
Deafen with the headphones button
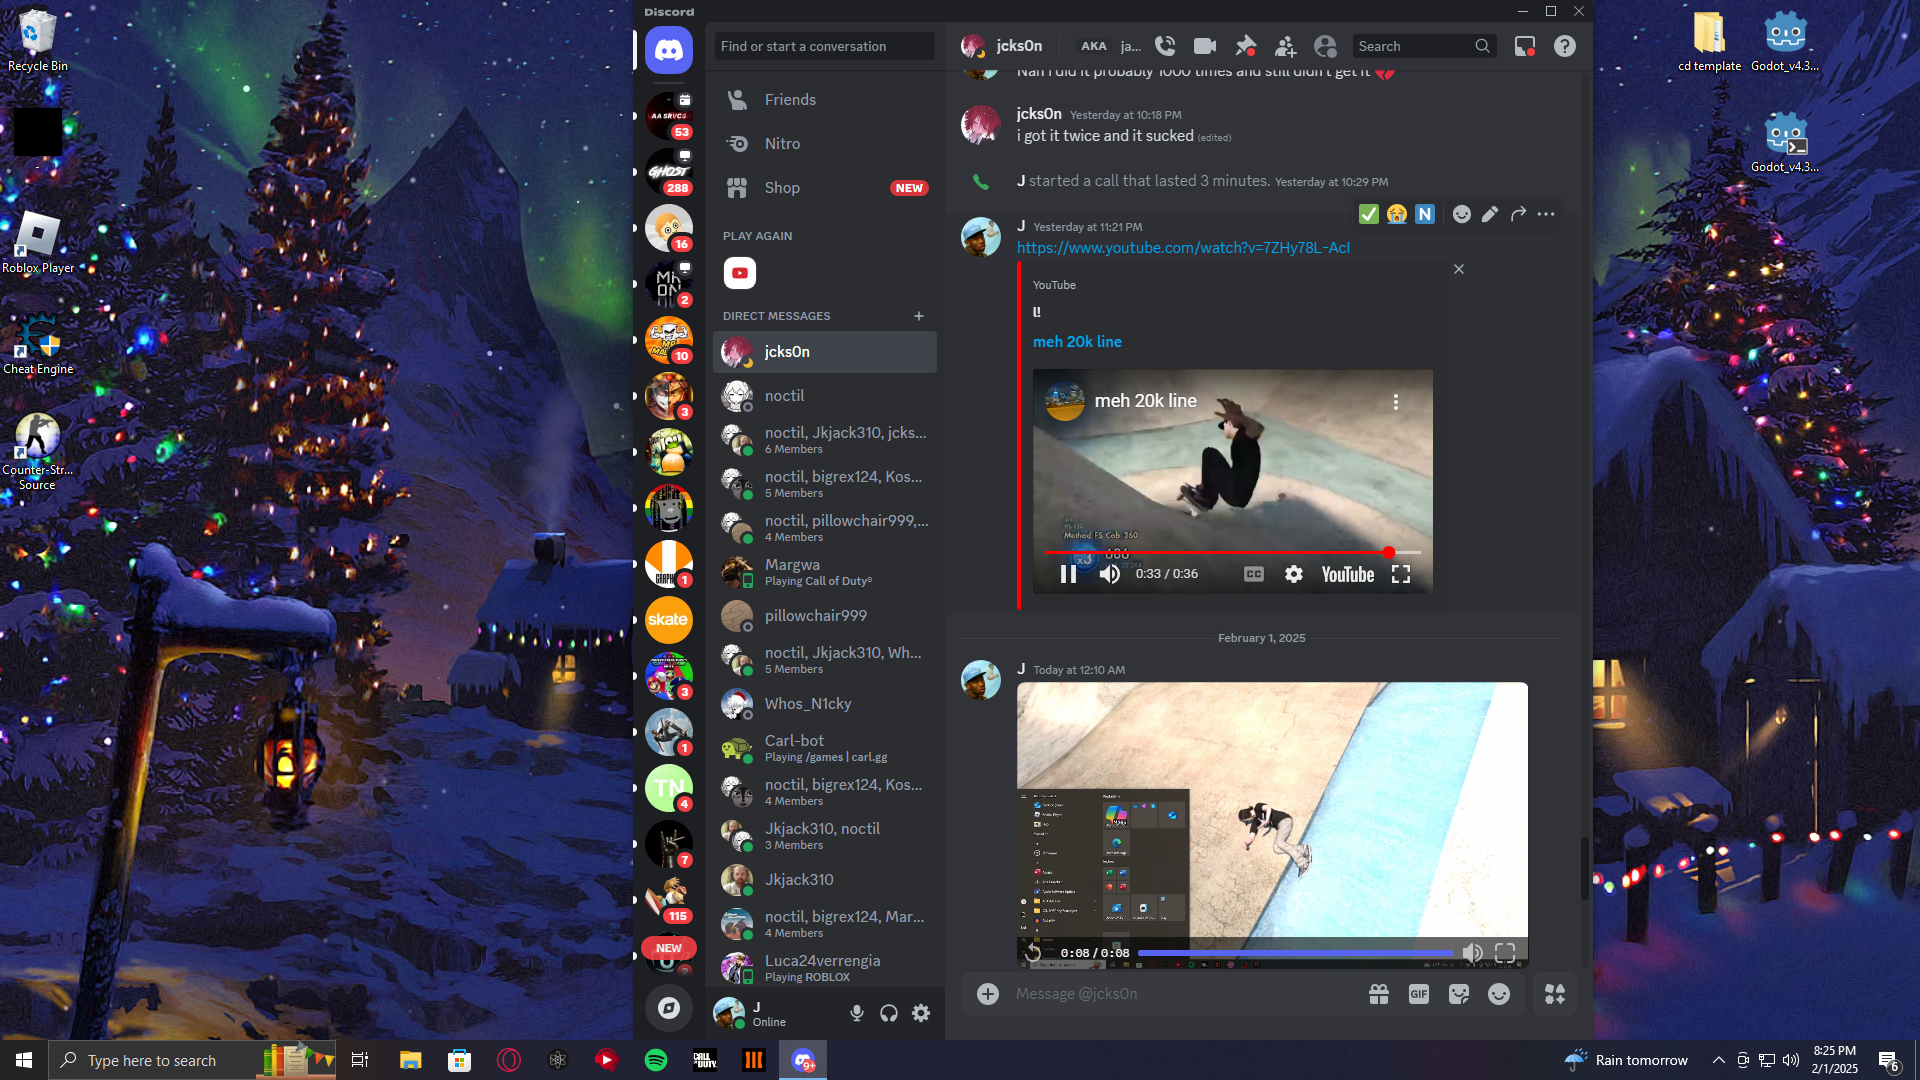tap(889, 1013)
